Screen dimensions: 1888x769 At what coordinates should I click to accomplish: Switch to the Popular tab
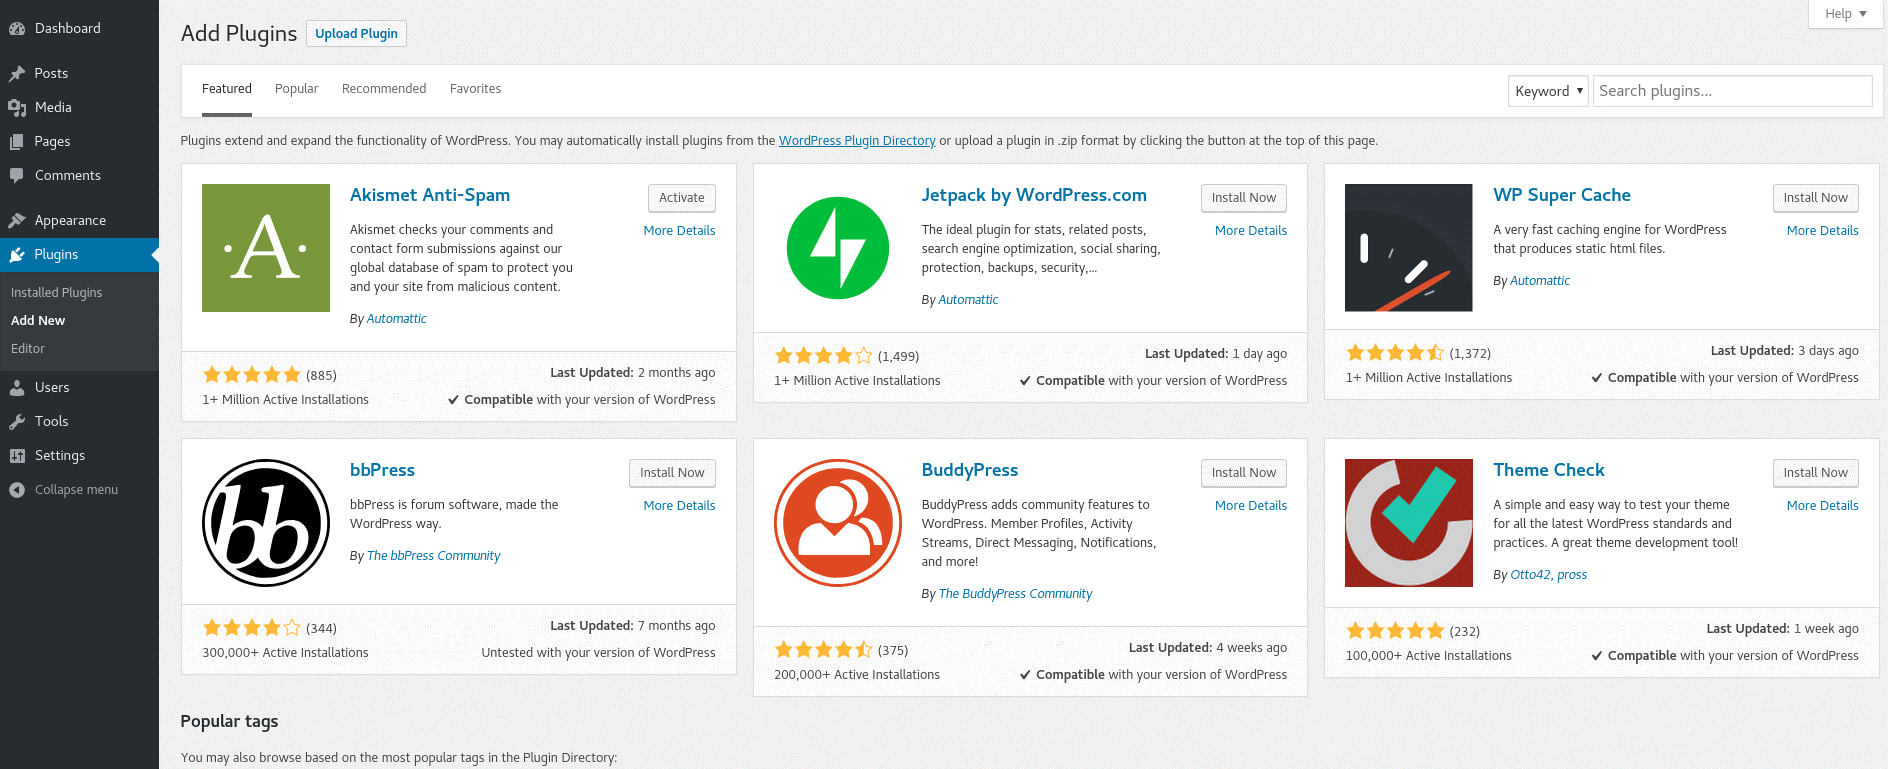[297, 89]
